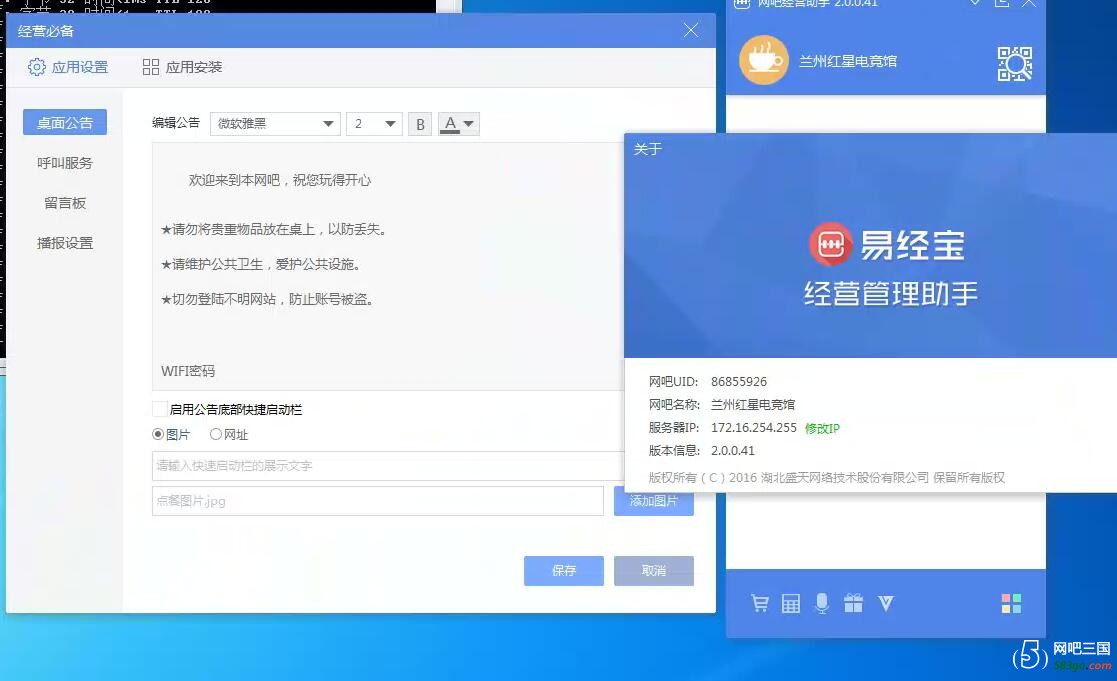Enable 启用公告底部快捷启动栏 checkbox
This screenshot has width=1117, height=681.
coord(160,409)
